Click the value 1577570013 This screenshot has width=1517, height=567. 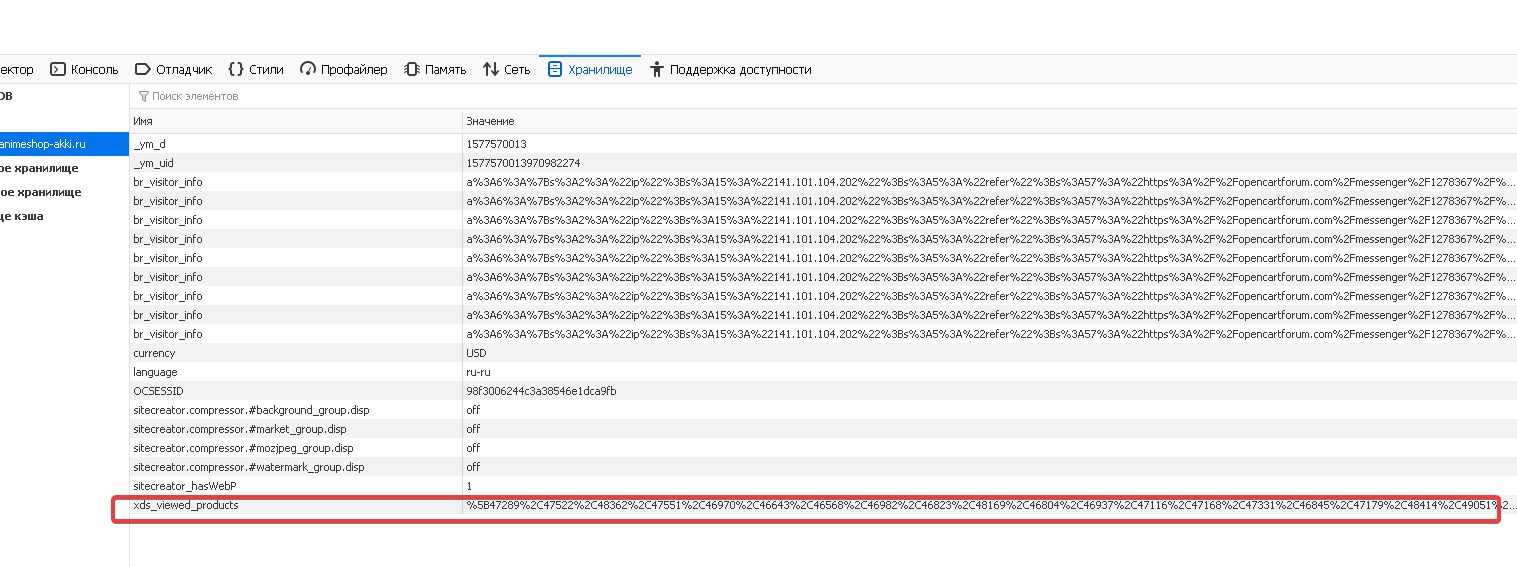tap(496, 144)
